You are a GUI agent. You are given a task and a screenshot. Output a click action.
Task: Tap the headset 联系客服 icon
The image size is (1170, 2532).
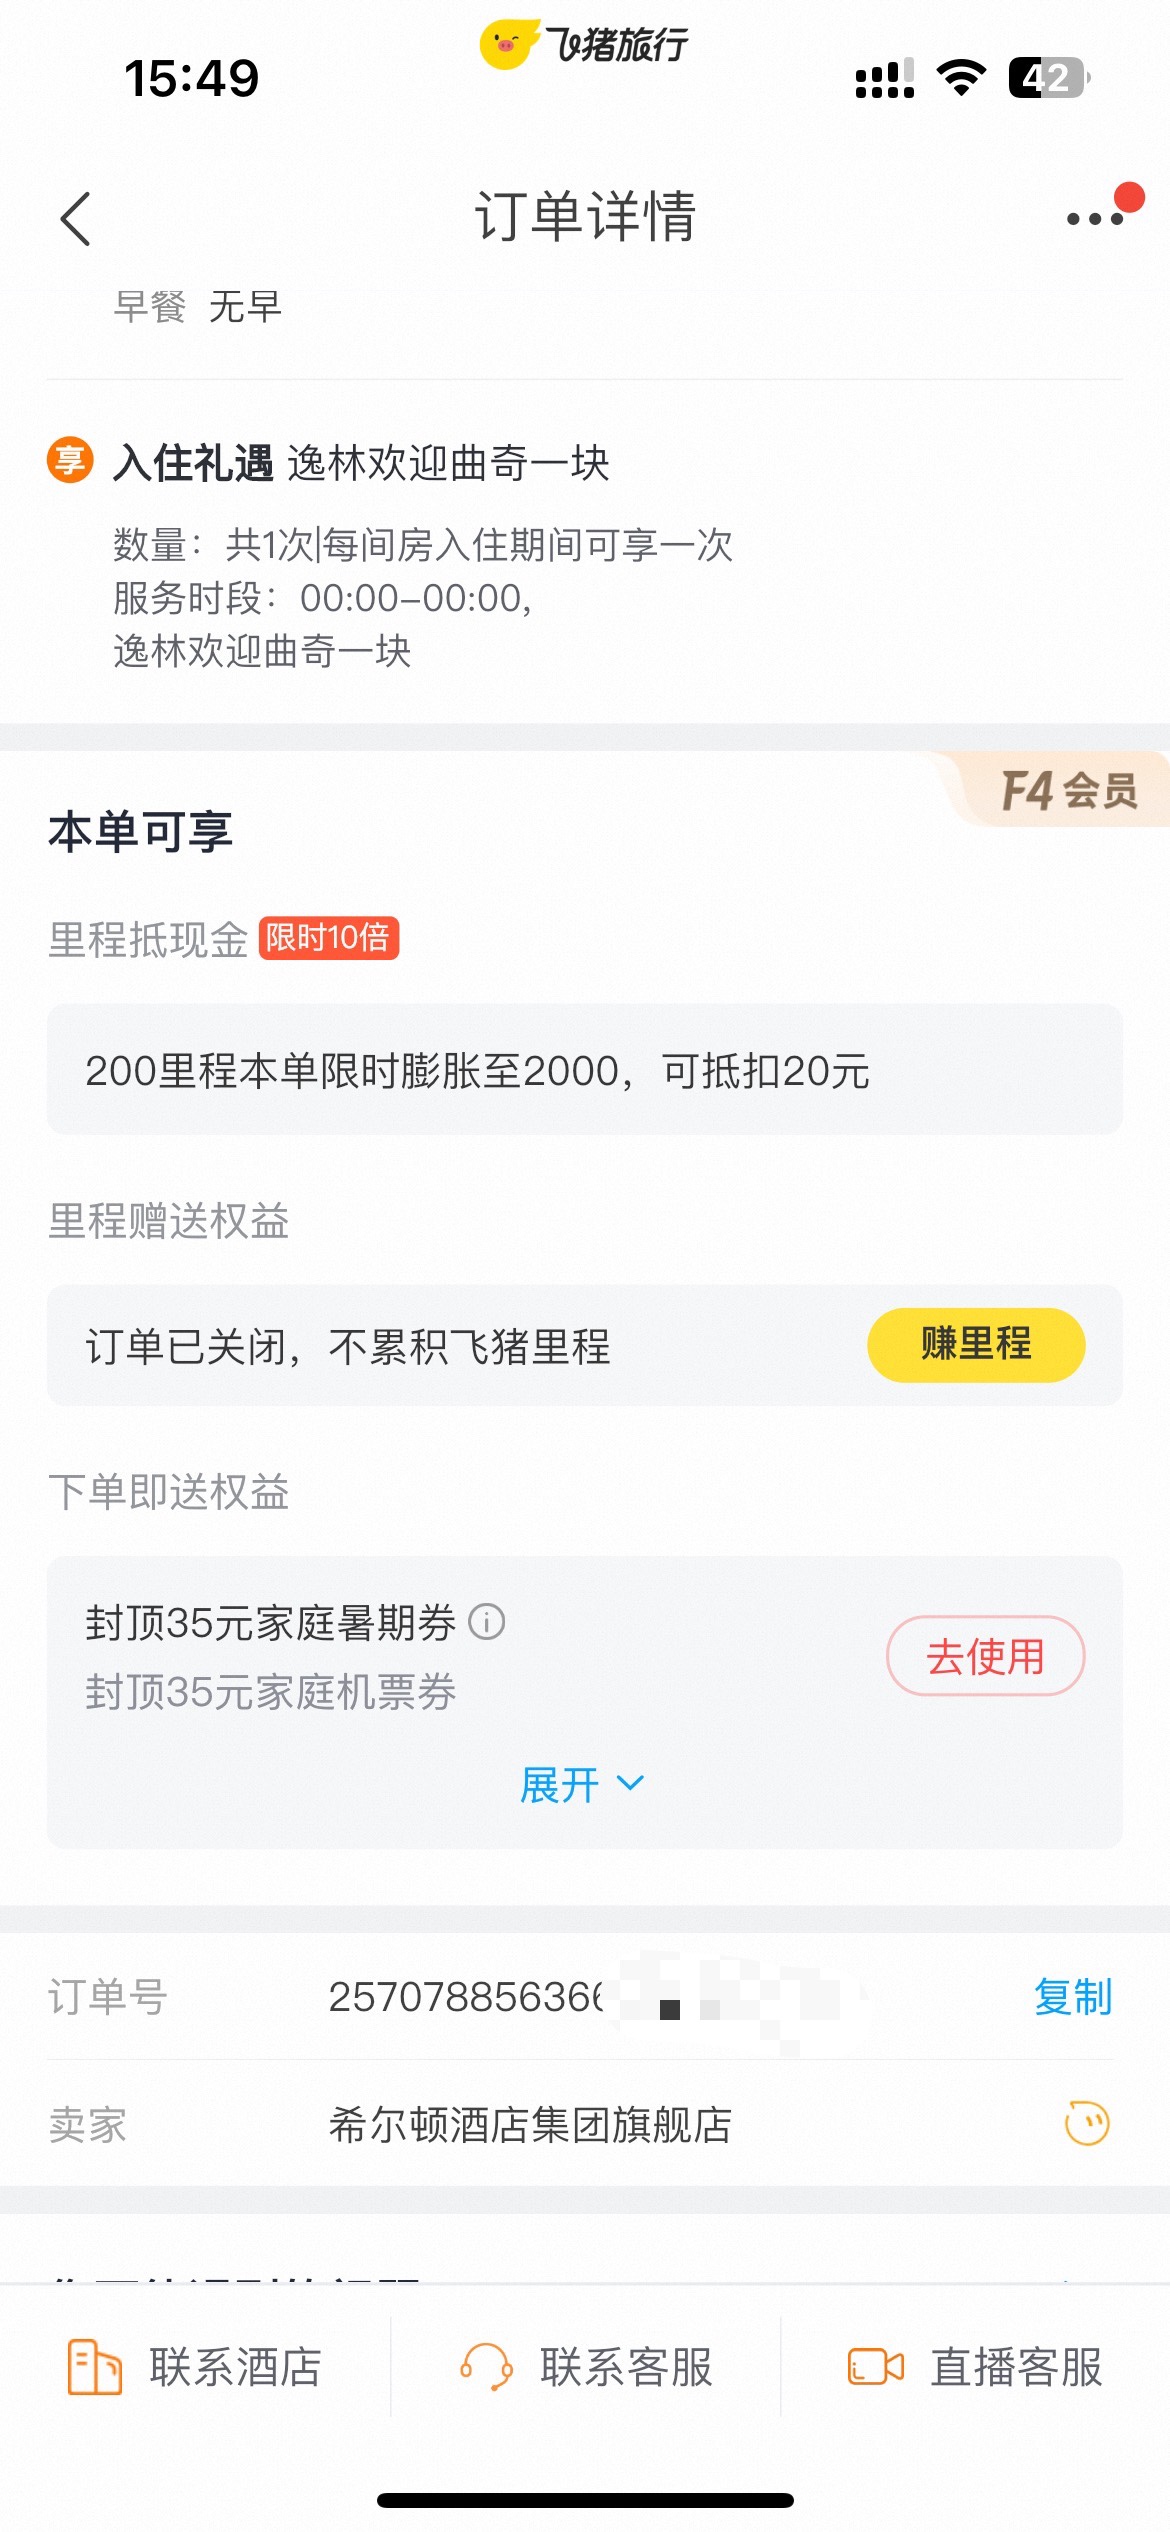click(487, 2367)
